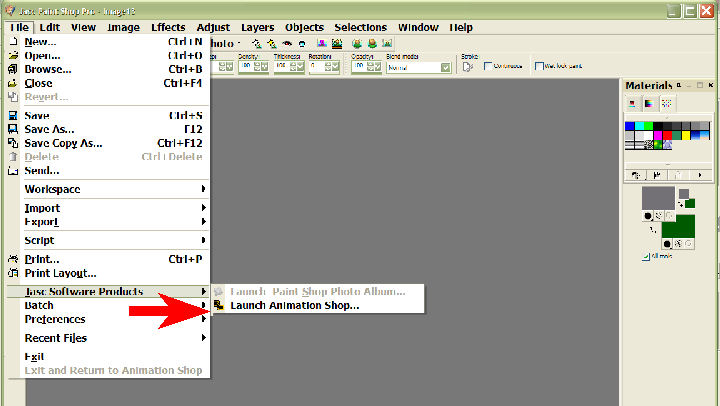Click the swap materials arrow icon
This screenshot has width=720, height=406.
pos(681,203)
